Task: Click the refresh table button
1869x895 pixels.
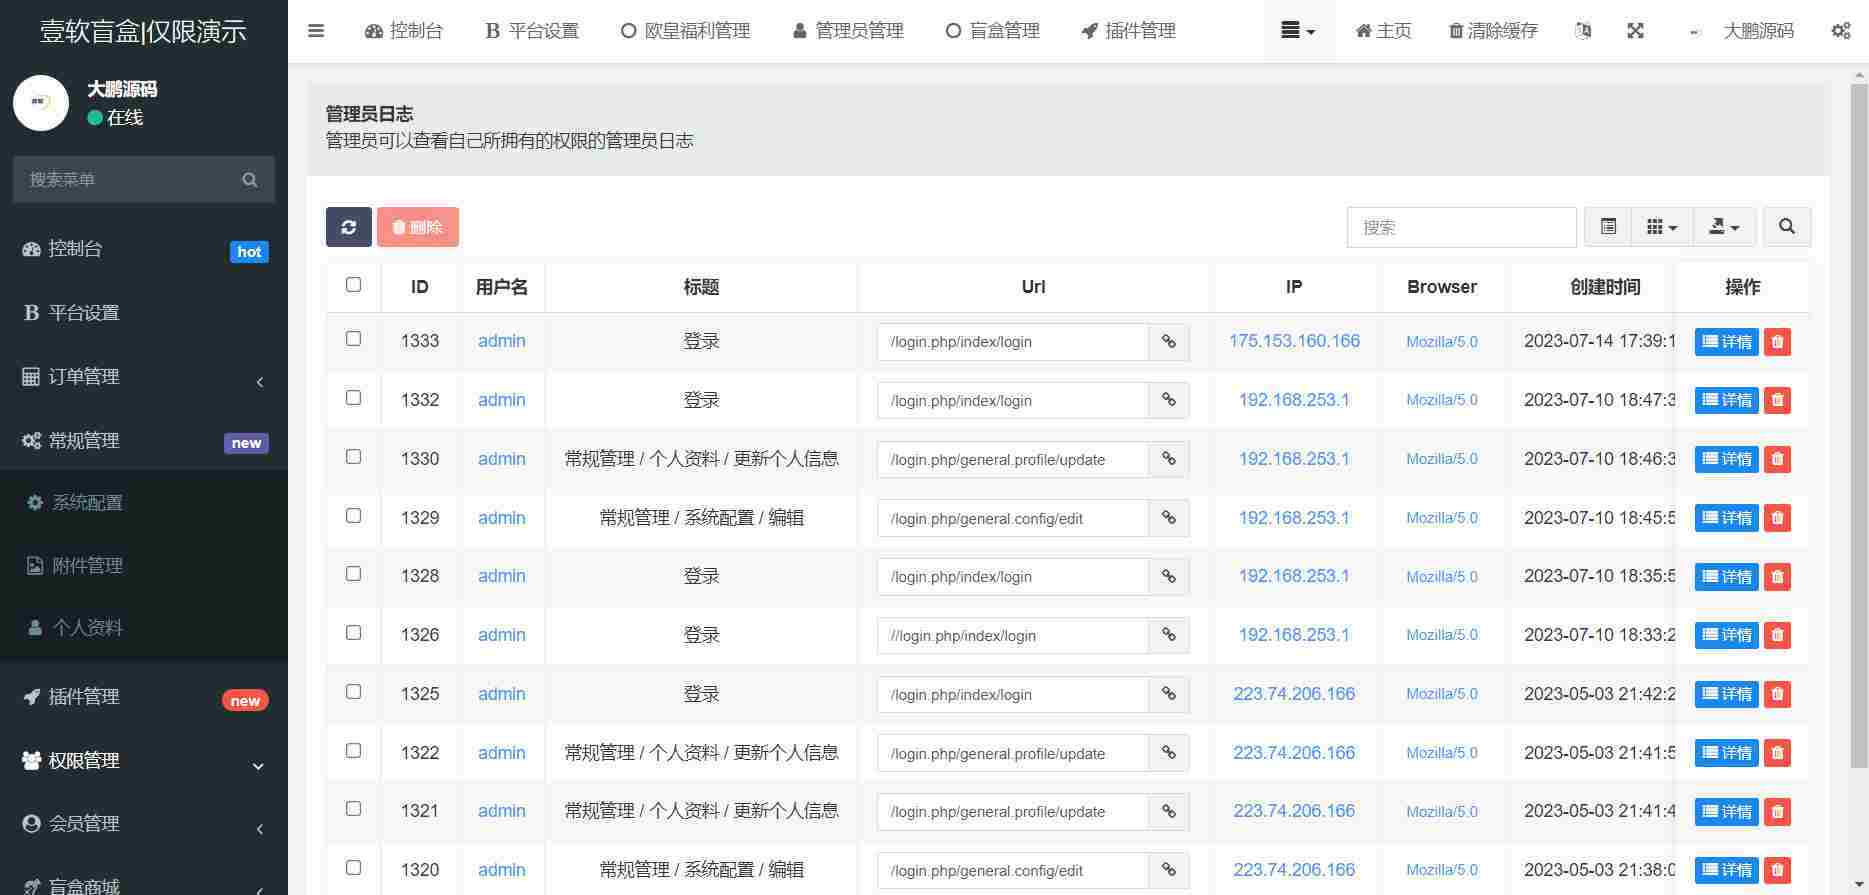Action: (348, 227)
